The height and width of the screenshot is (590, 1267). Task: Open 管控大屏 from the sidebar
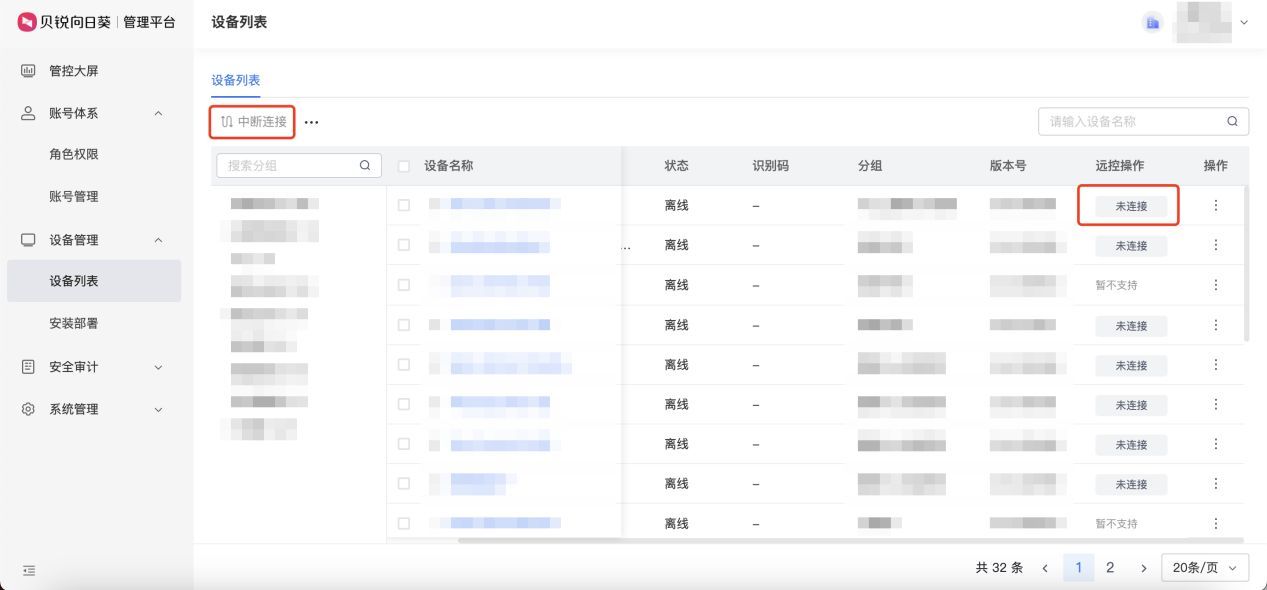point(74,71)
